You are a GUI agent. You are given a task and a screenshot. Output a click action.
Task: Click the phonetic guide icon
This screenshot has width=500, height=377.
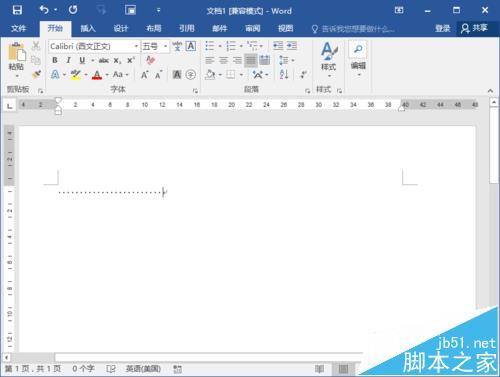coord(177,46)
